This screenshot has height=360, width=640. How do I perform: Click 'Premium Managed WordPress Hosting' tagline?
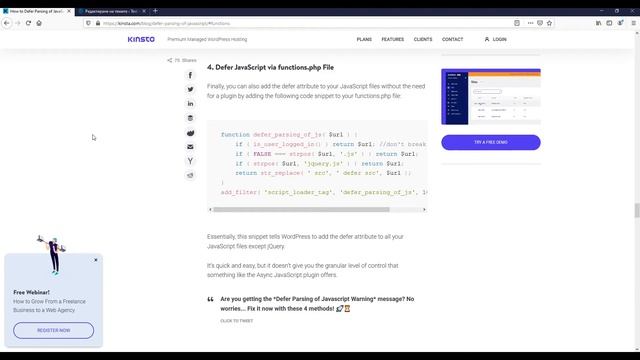pyautogui.click(x=207, y=40)
